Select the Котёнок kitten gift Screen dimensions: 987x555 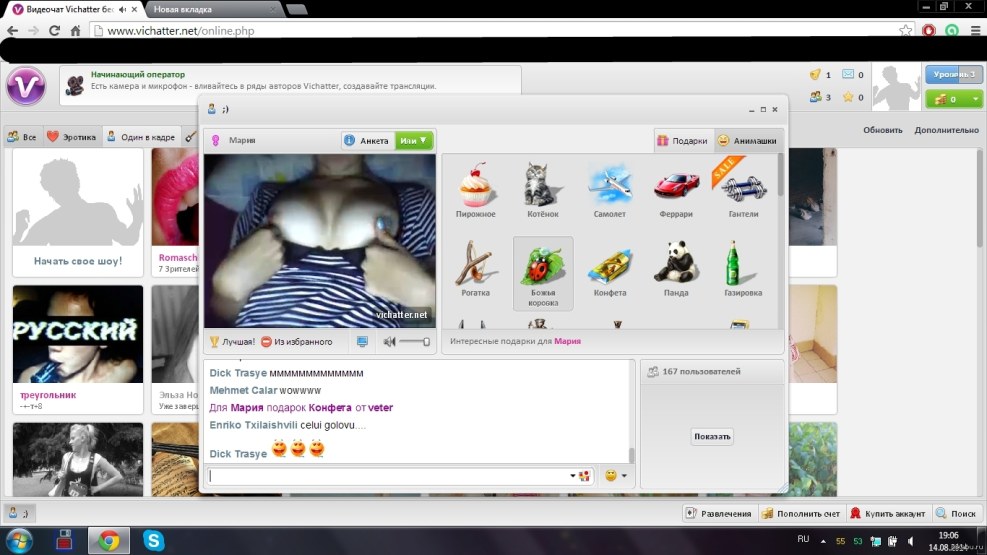coord(543,190)
